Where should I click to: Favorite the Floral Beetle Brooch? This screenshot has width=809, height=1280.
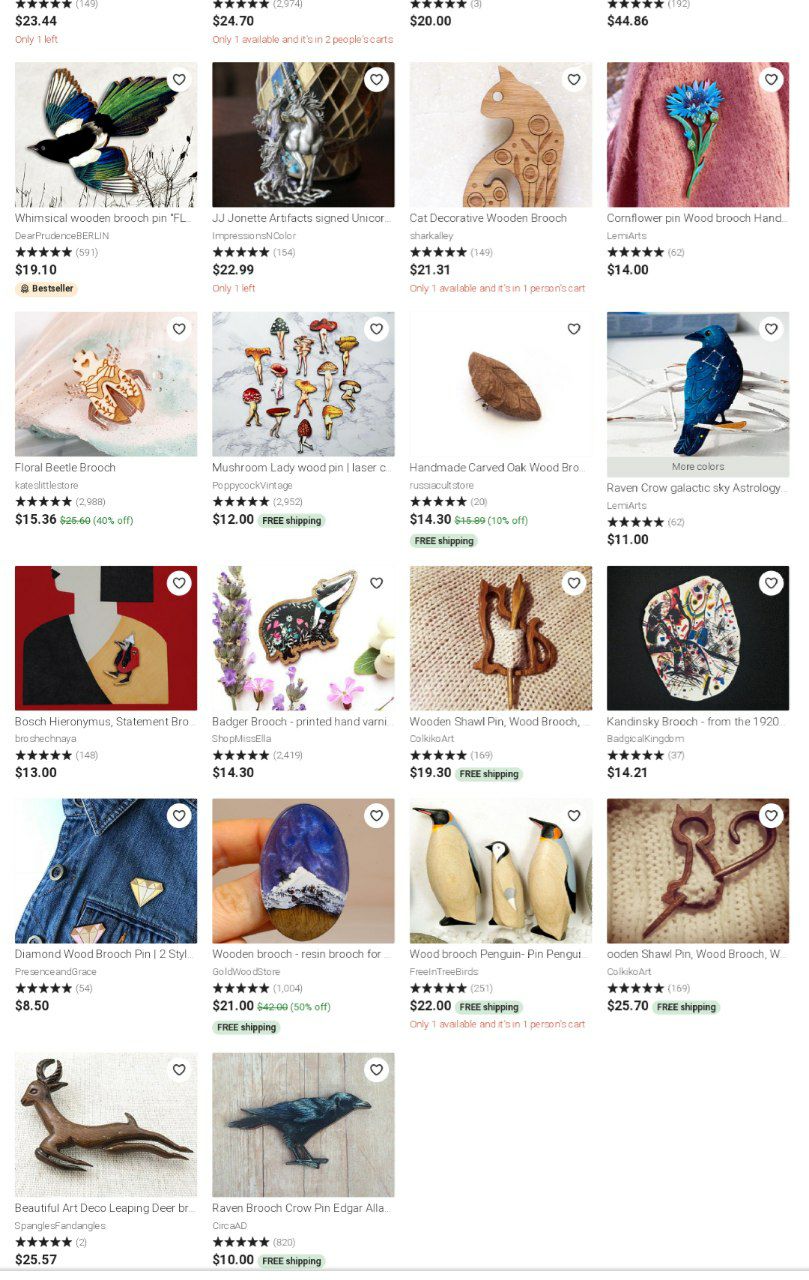[179, 329]
